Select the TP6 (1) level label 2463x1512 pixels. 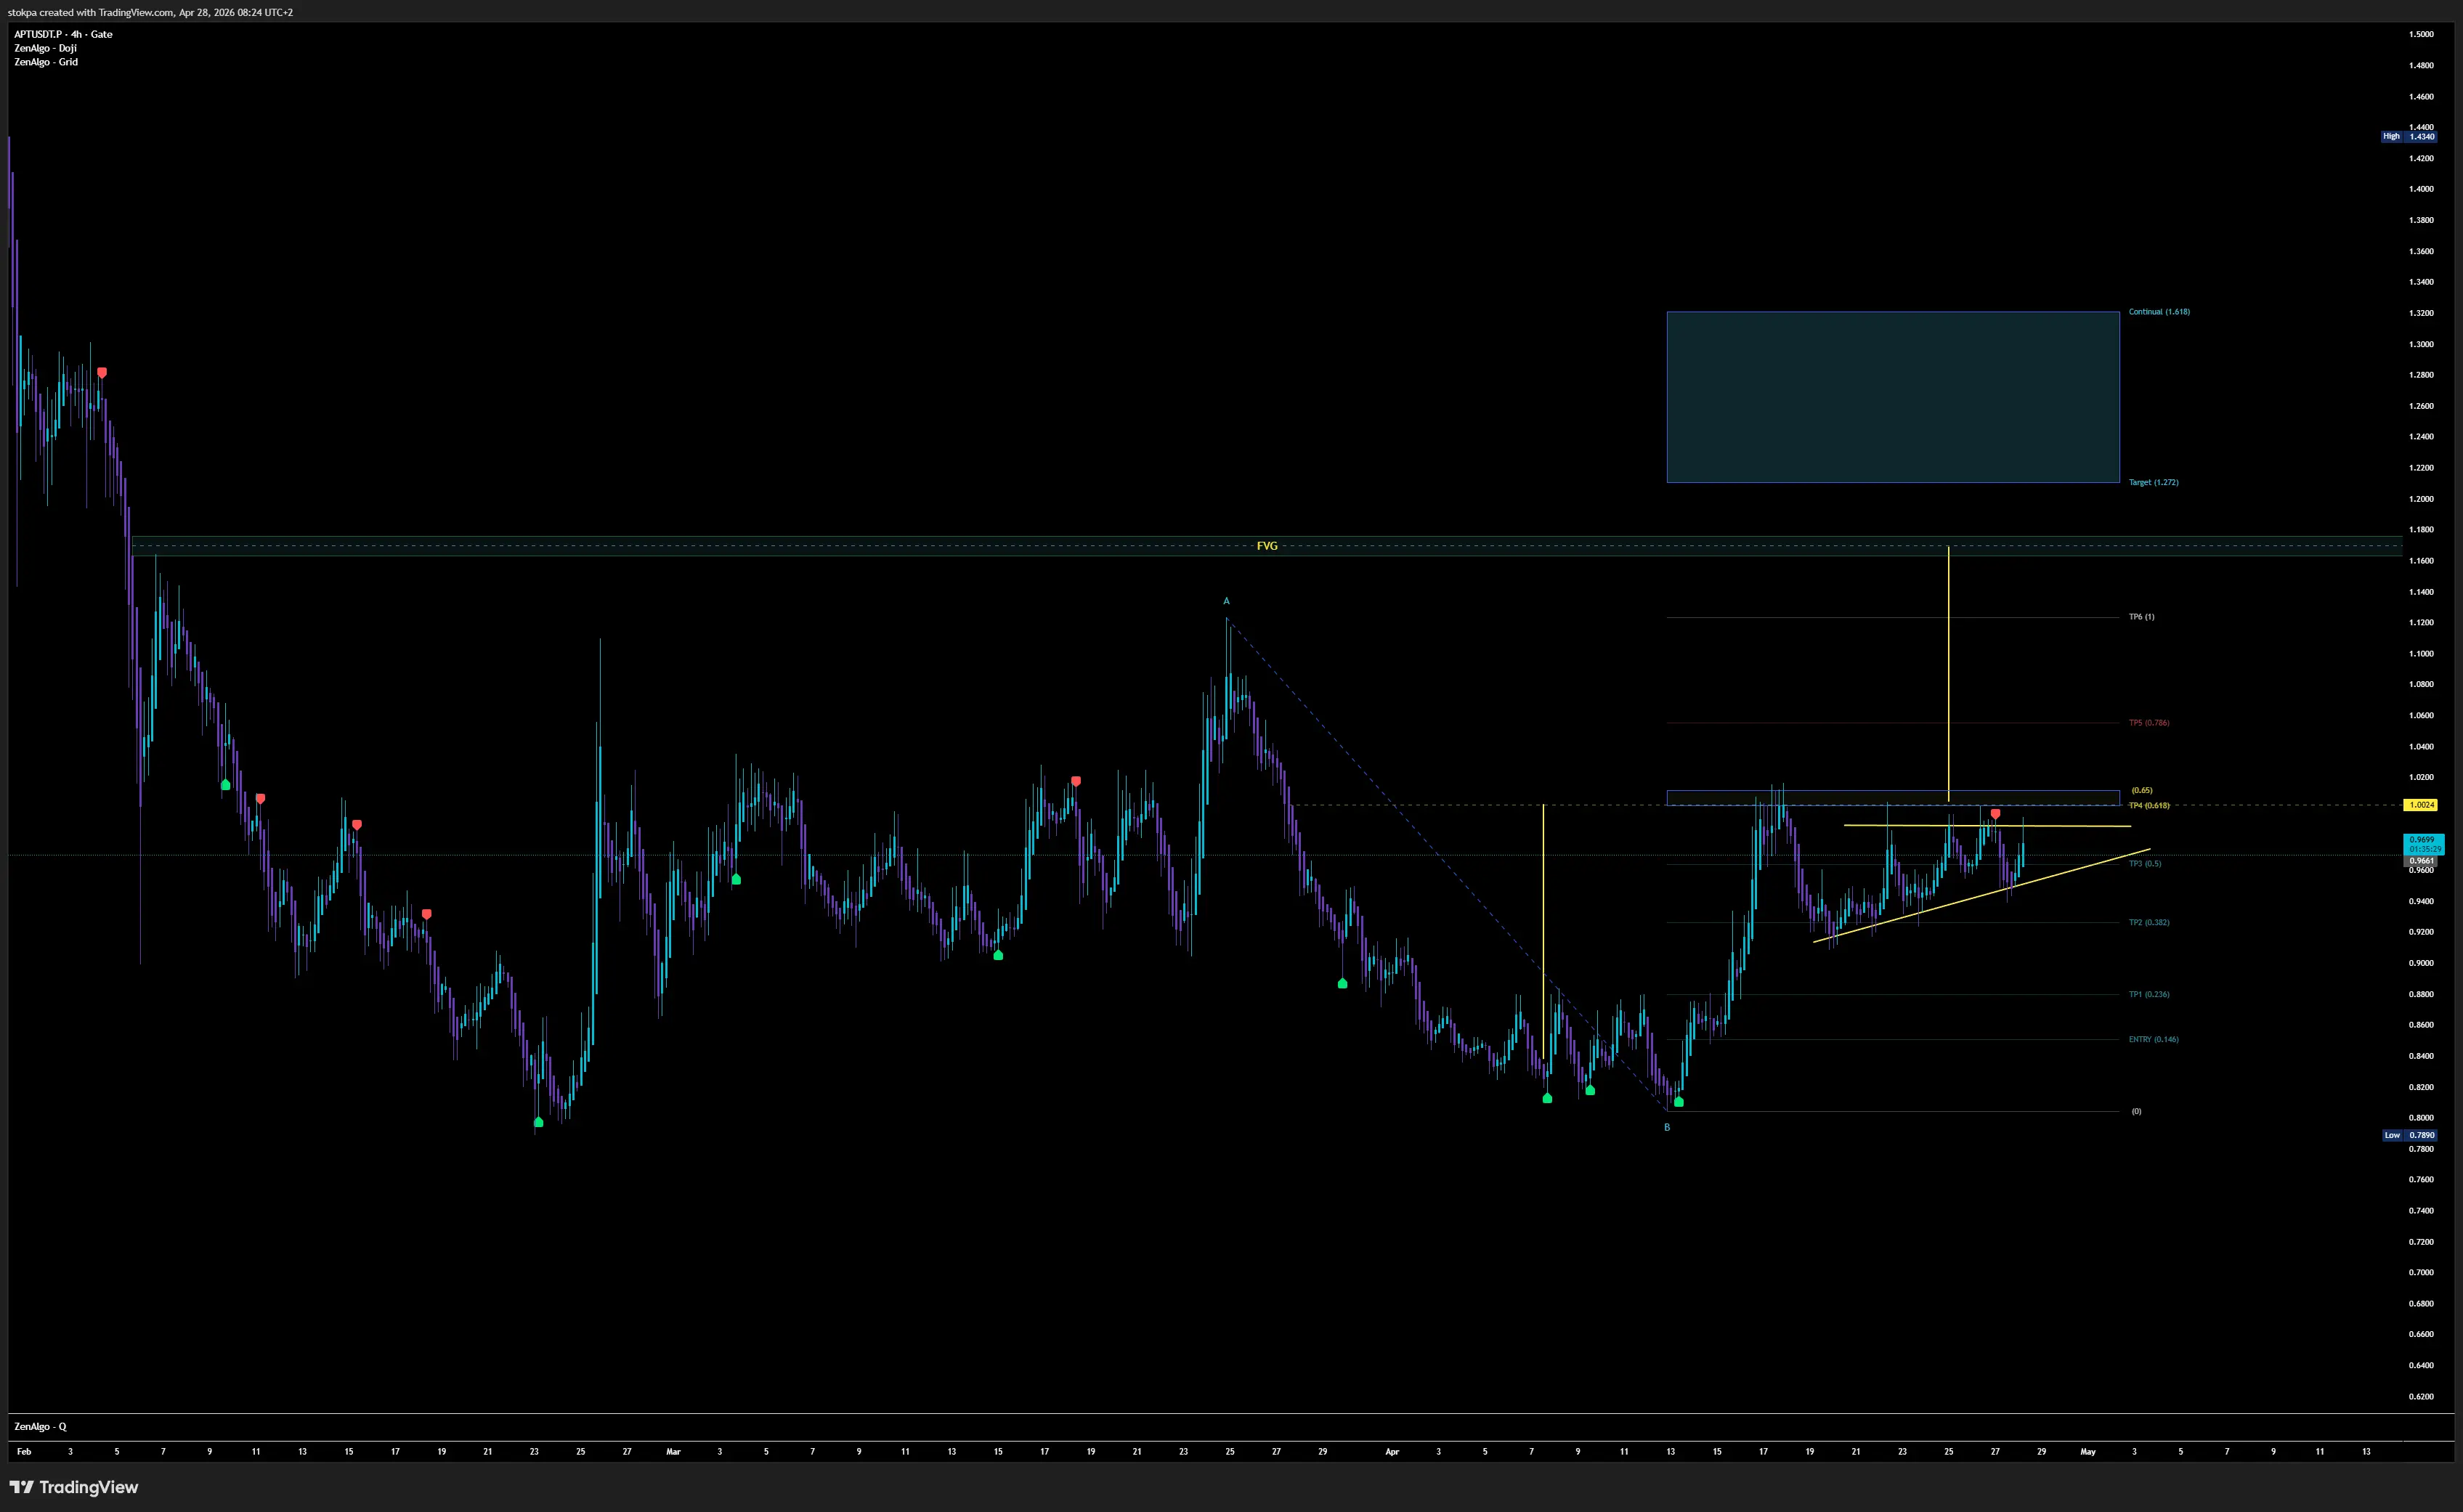point(2141,617)
